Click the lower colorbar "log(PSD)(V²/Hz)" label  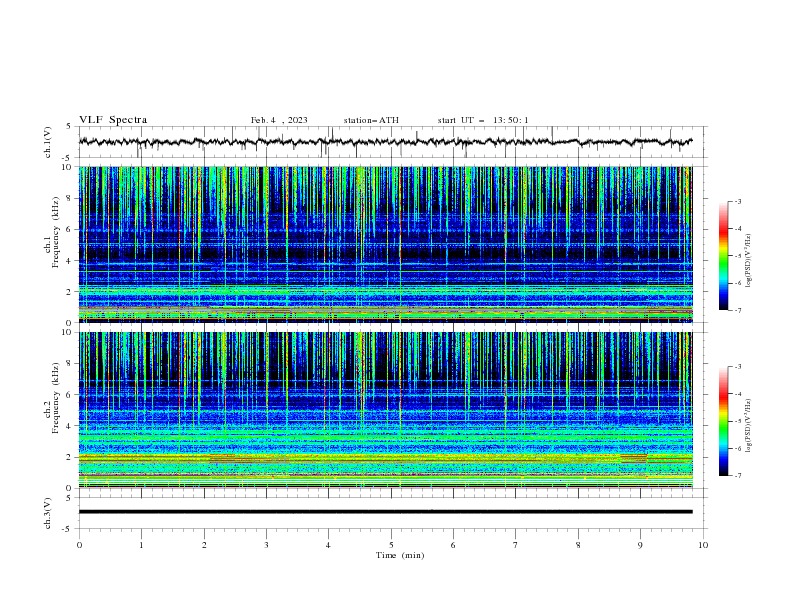pyautogui.click(x=749, y=426)
